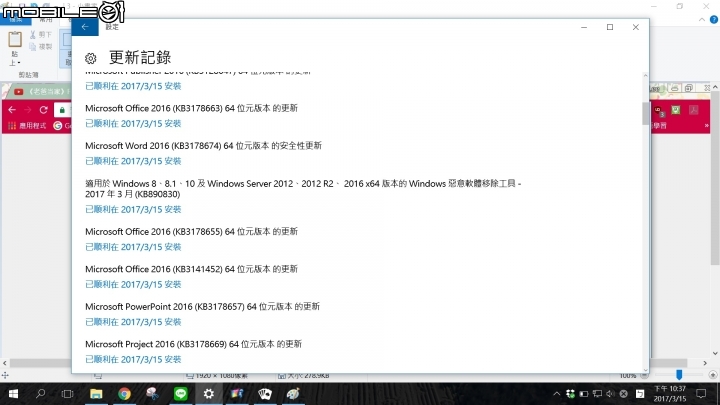Switch to Paint on the taskbar
The height and width of the screenshot is (405, 720).
tap(293, 394)
